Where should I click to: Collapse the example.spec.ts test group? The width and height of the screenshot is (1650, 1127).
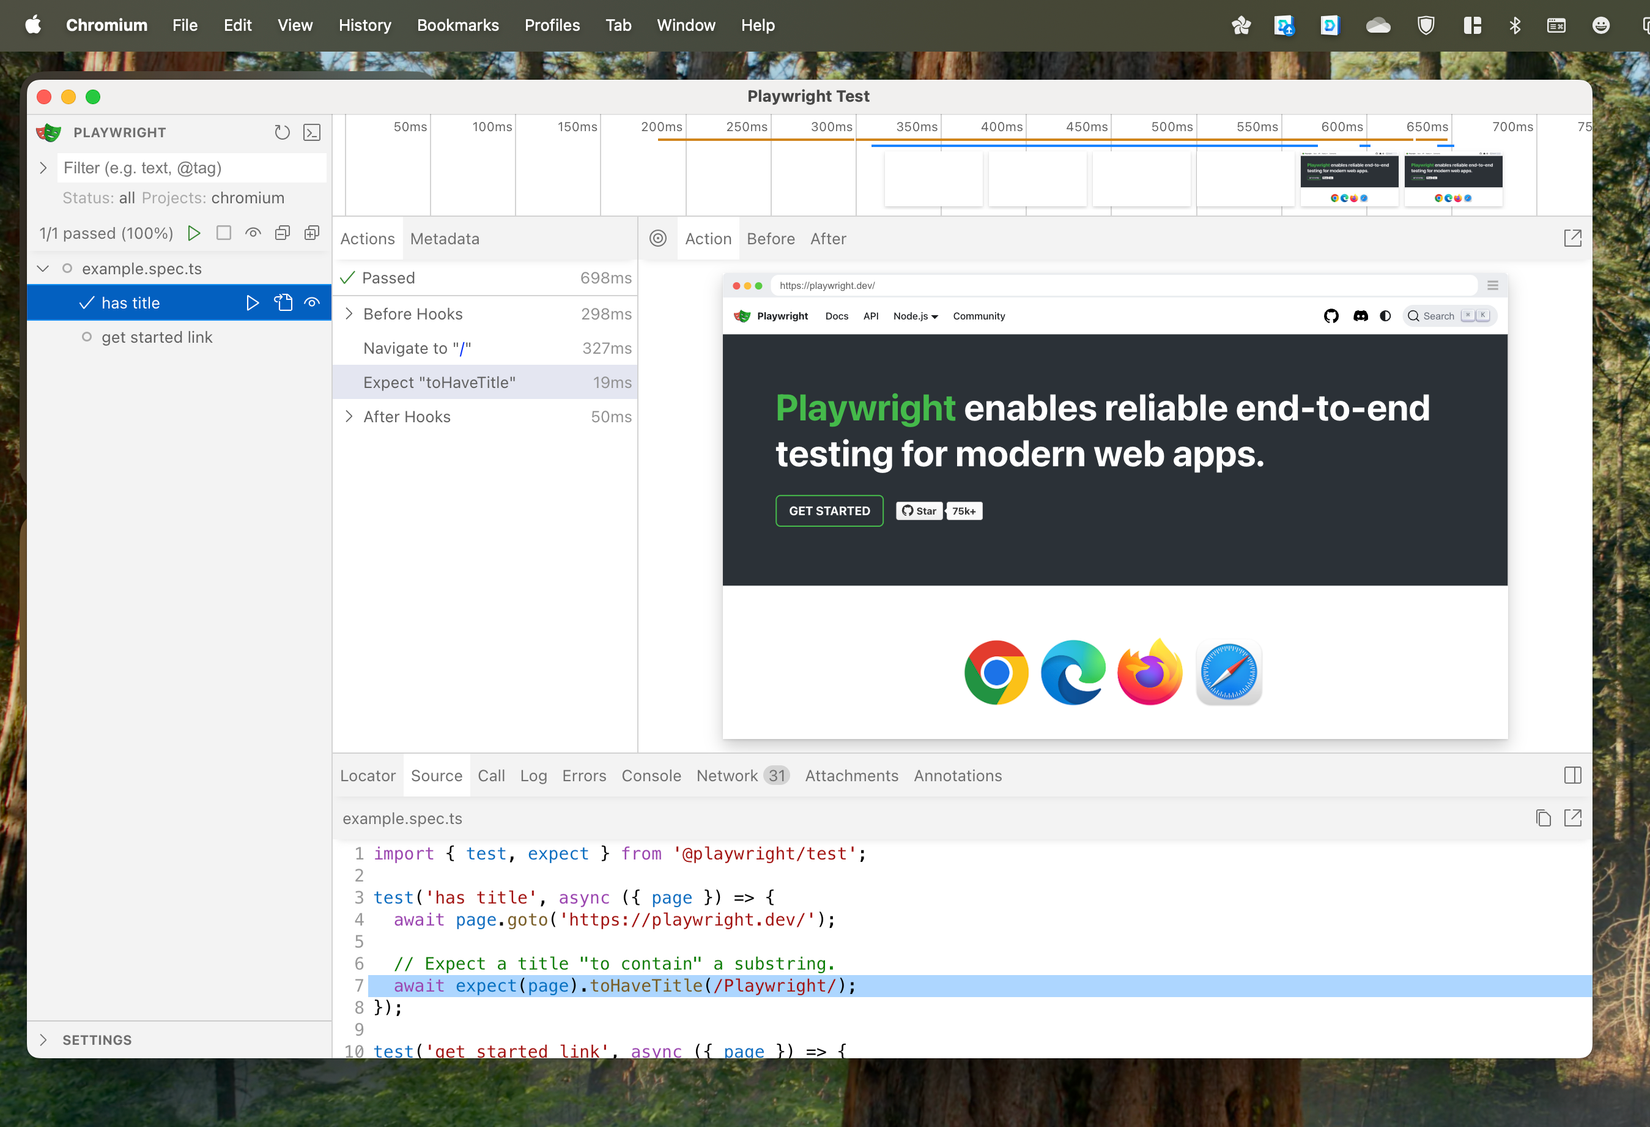[42, 268]
